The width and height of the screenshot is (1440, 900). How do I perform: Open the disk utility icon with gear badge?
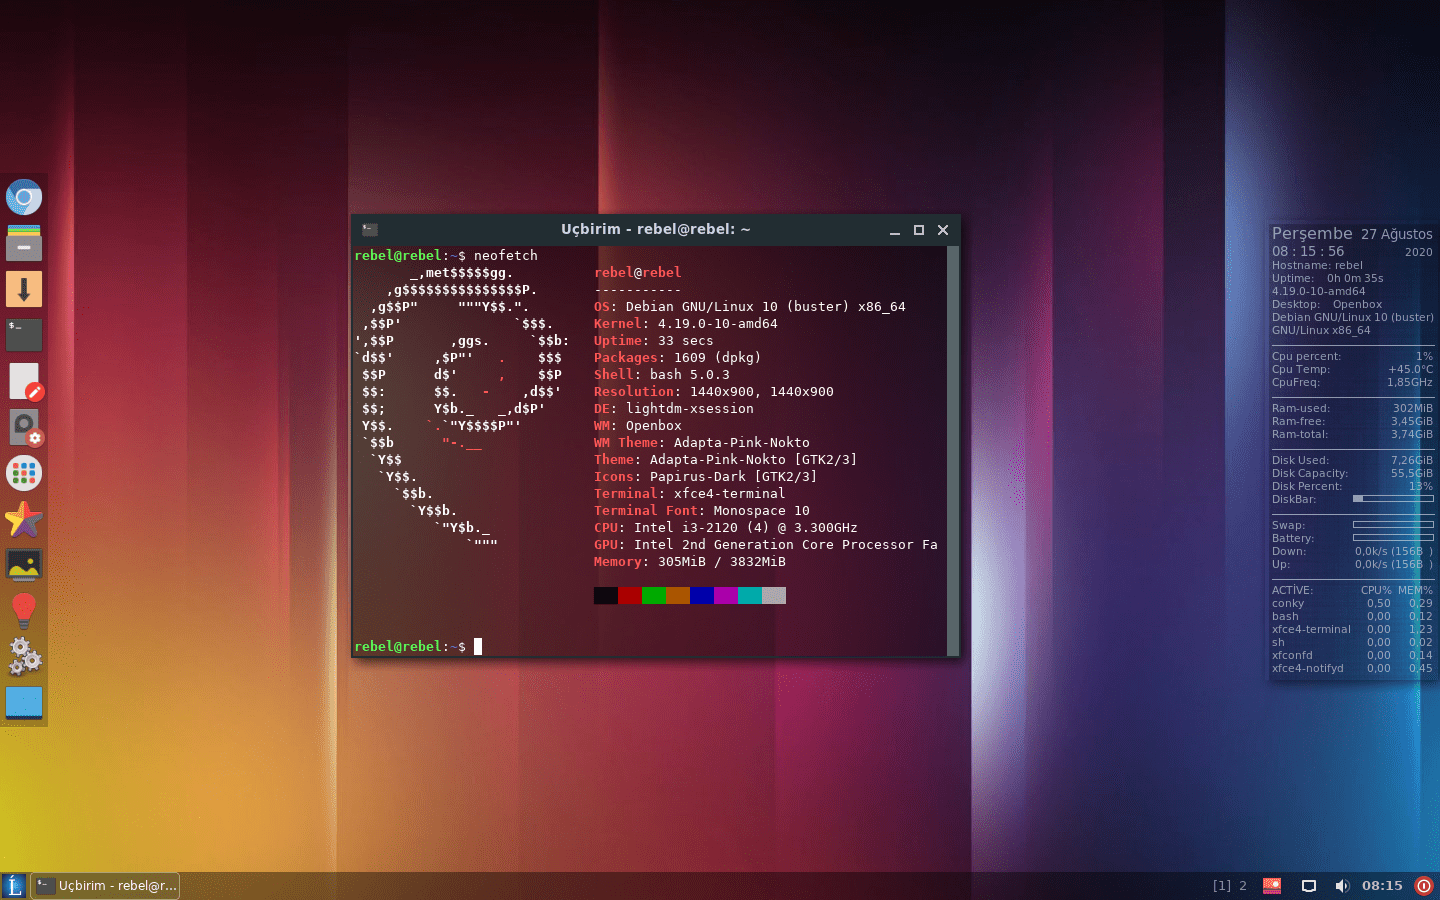point(24,427)
